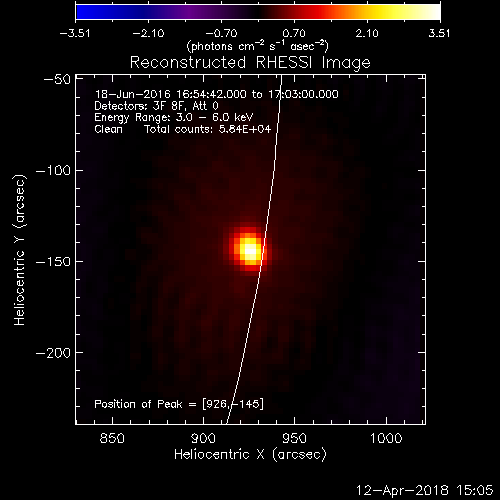
Task: Click the 'Total counts: 5.84E+04' text
Action: (x=207, y=129)
